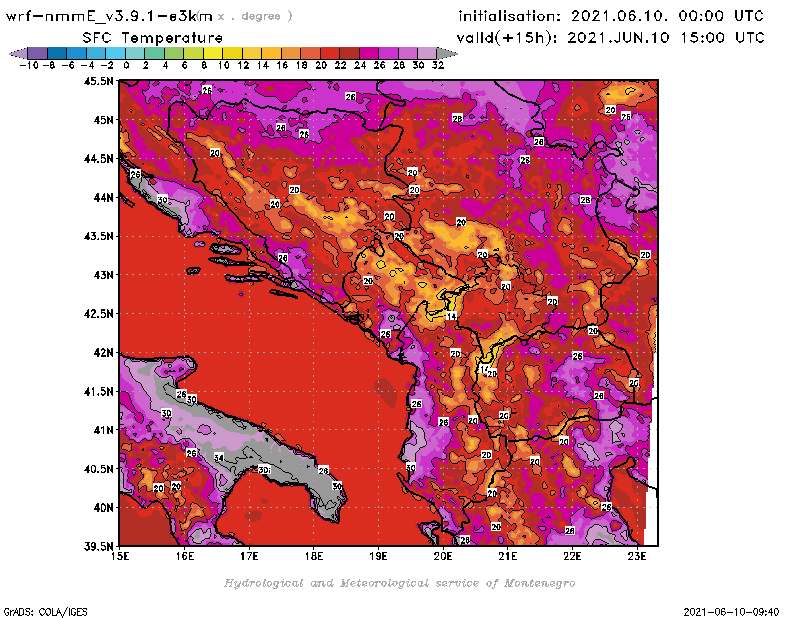Viewport: 800px width, 618px height.
Task: Click the 41N latitude label
Action: tap(103, 430)
